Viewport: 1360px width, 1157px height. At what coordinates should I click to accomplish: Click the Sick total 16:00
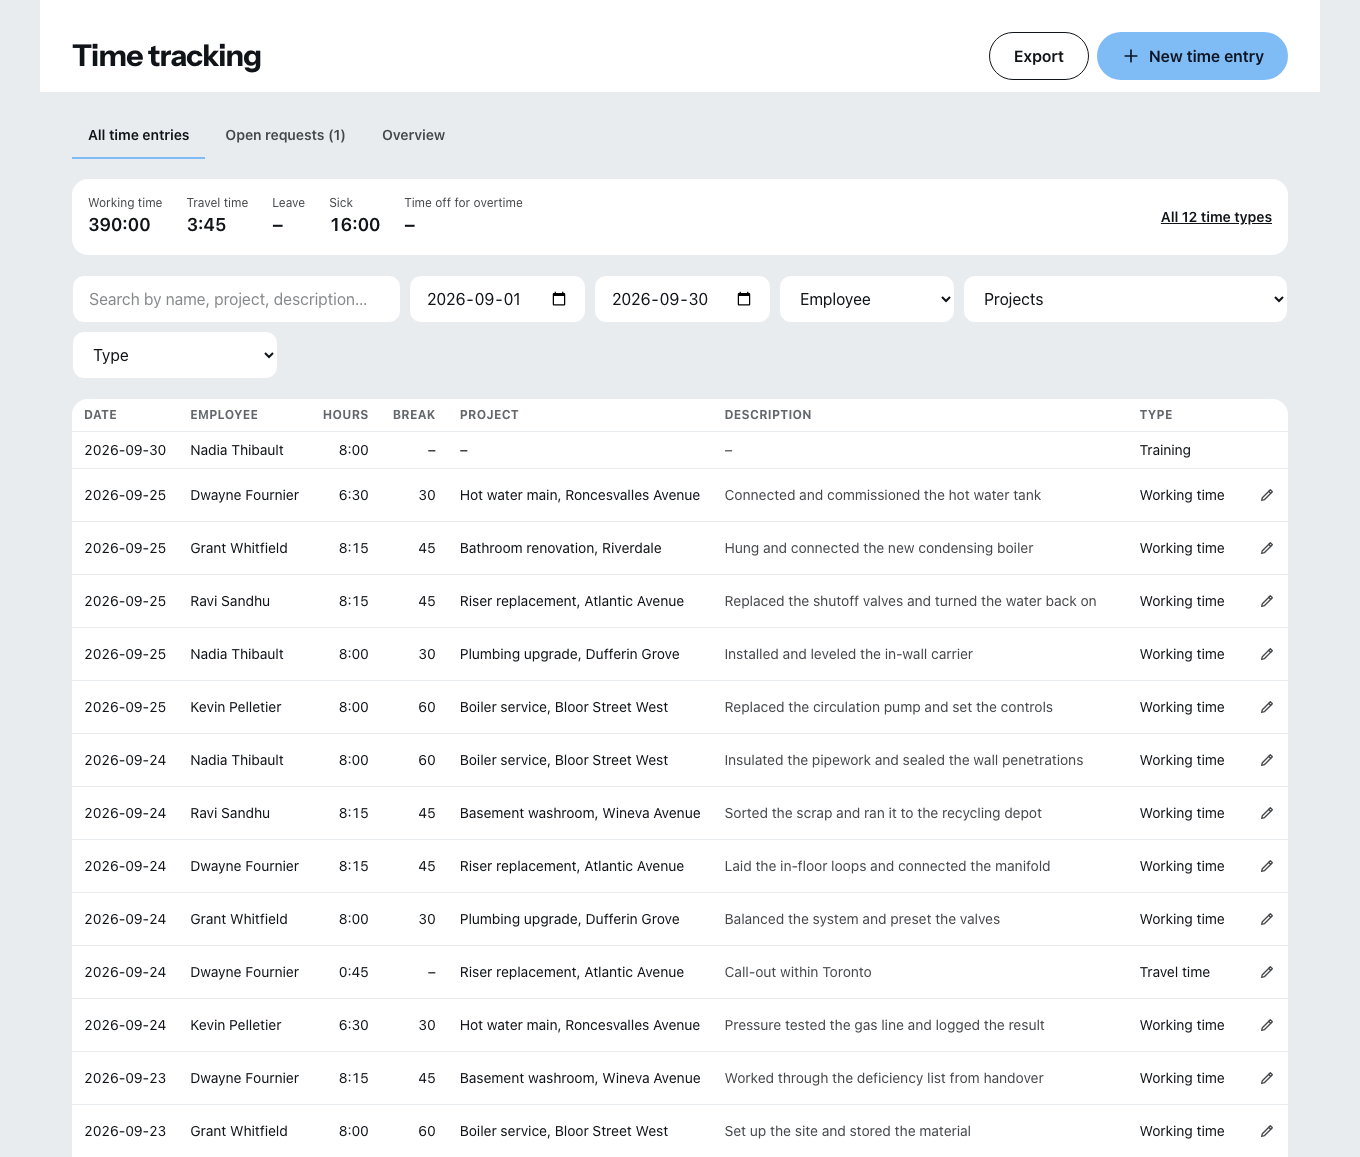[355, 225]
